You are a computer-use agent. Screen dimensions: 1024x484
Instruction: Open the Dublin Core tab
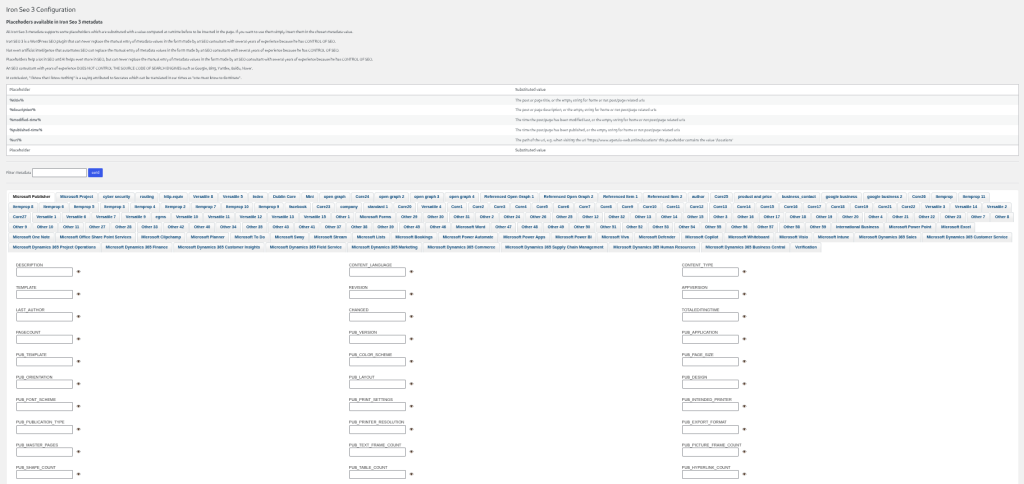point(284,197)
